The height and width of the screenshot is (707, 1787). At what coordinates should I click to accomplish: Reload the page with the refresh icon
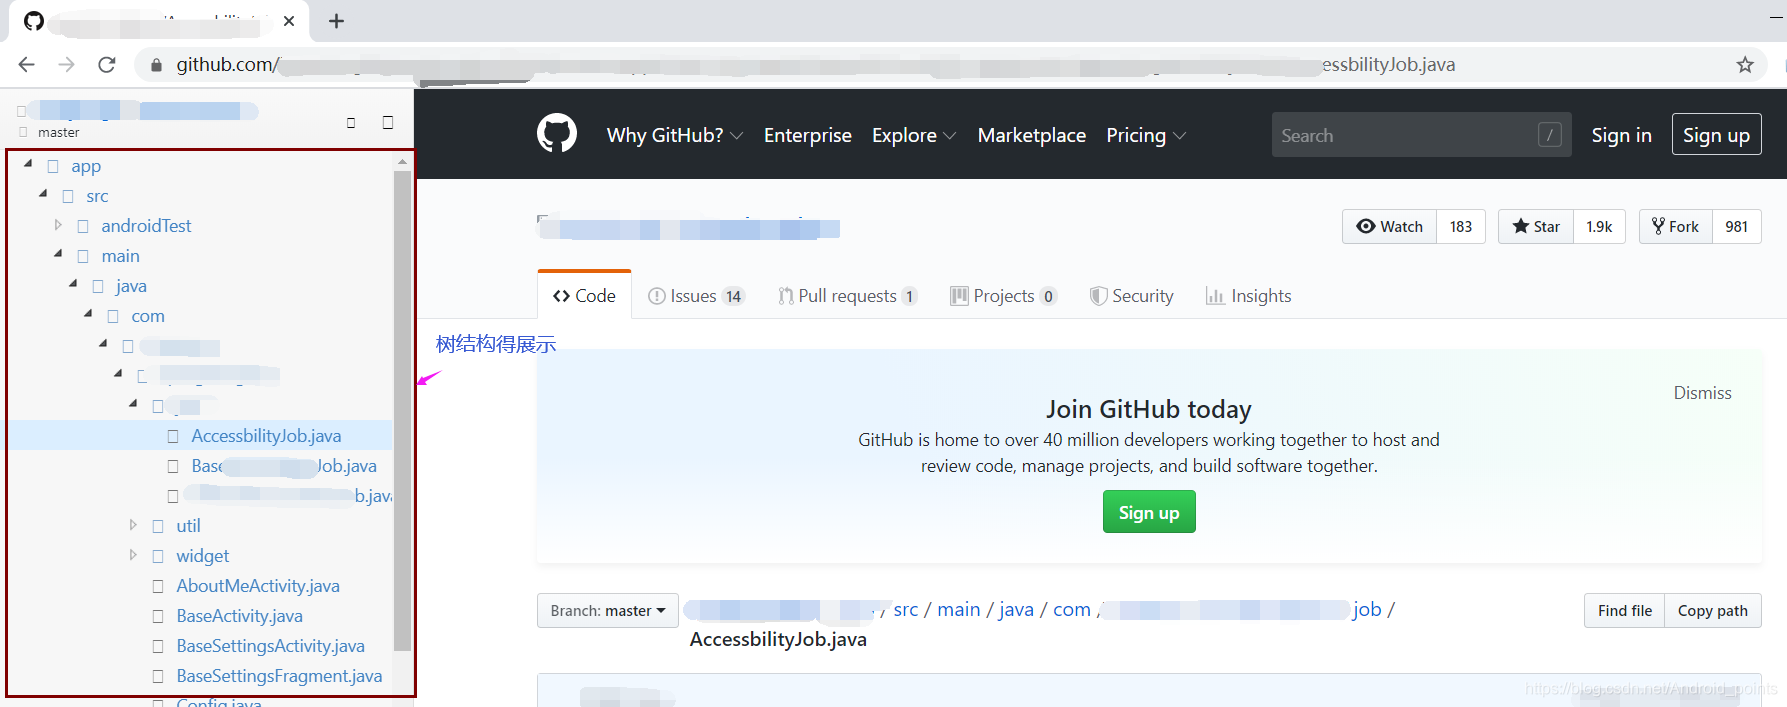click(x=107, y=65)
